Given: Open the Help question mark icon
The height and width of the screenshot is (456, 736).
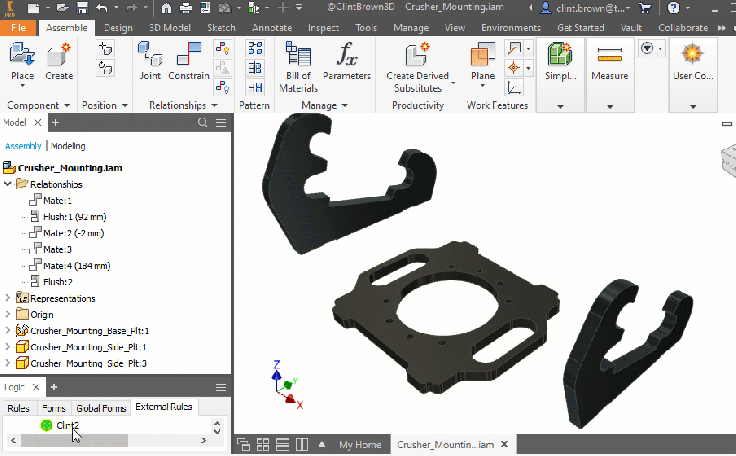Looking at the screenshot, I should [x=674, y=8].
